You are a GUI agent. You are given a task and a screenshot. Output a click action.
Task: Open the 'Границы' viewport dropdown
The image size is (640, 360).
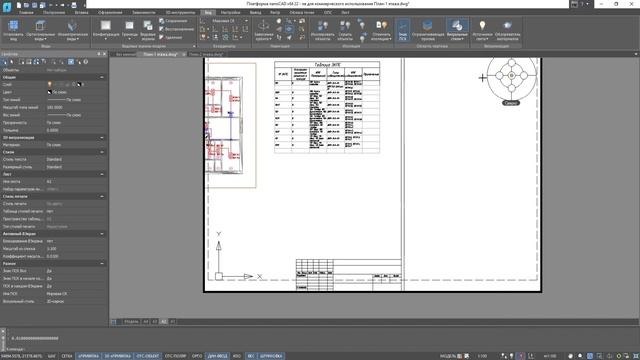click(130, 30)
